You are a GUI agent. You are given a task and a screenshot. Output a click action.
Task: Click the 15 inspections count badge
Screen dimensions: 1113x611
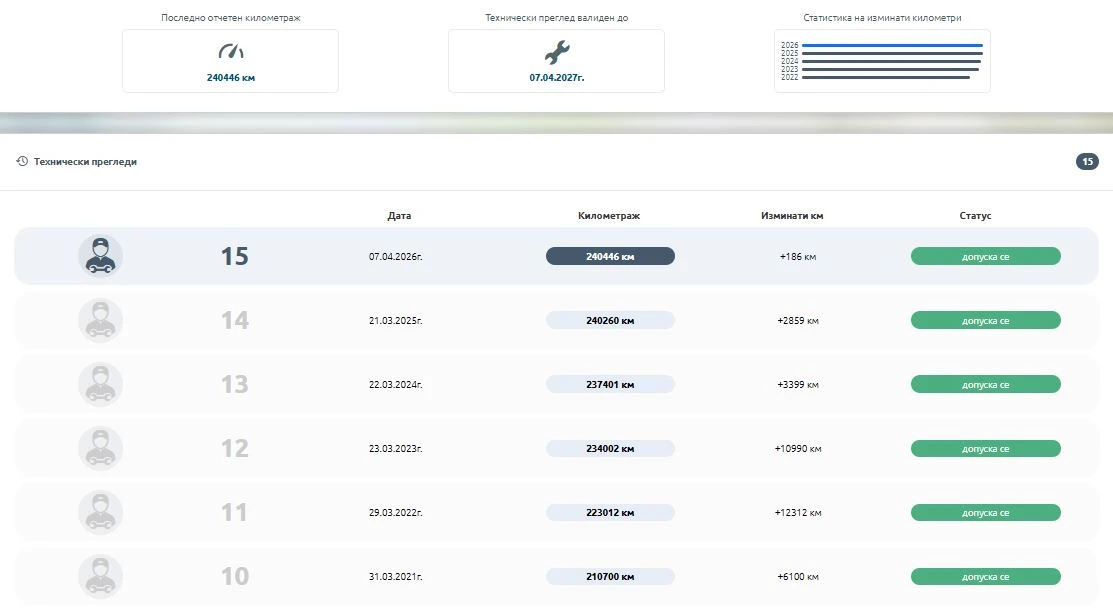(1087, 162)
